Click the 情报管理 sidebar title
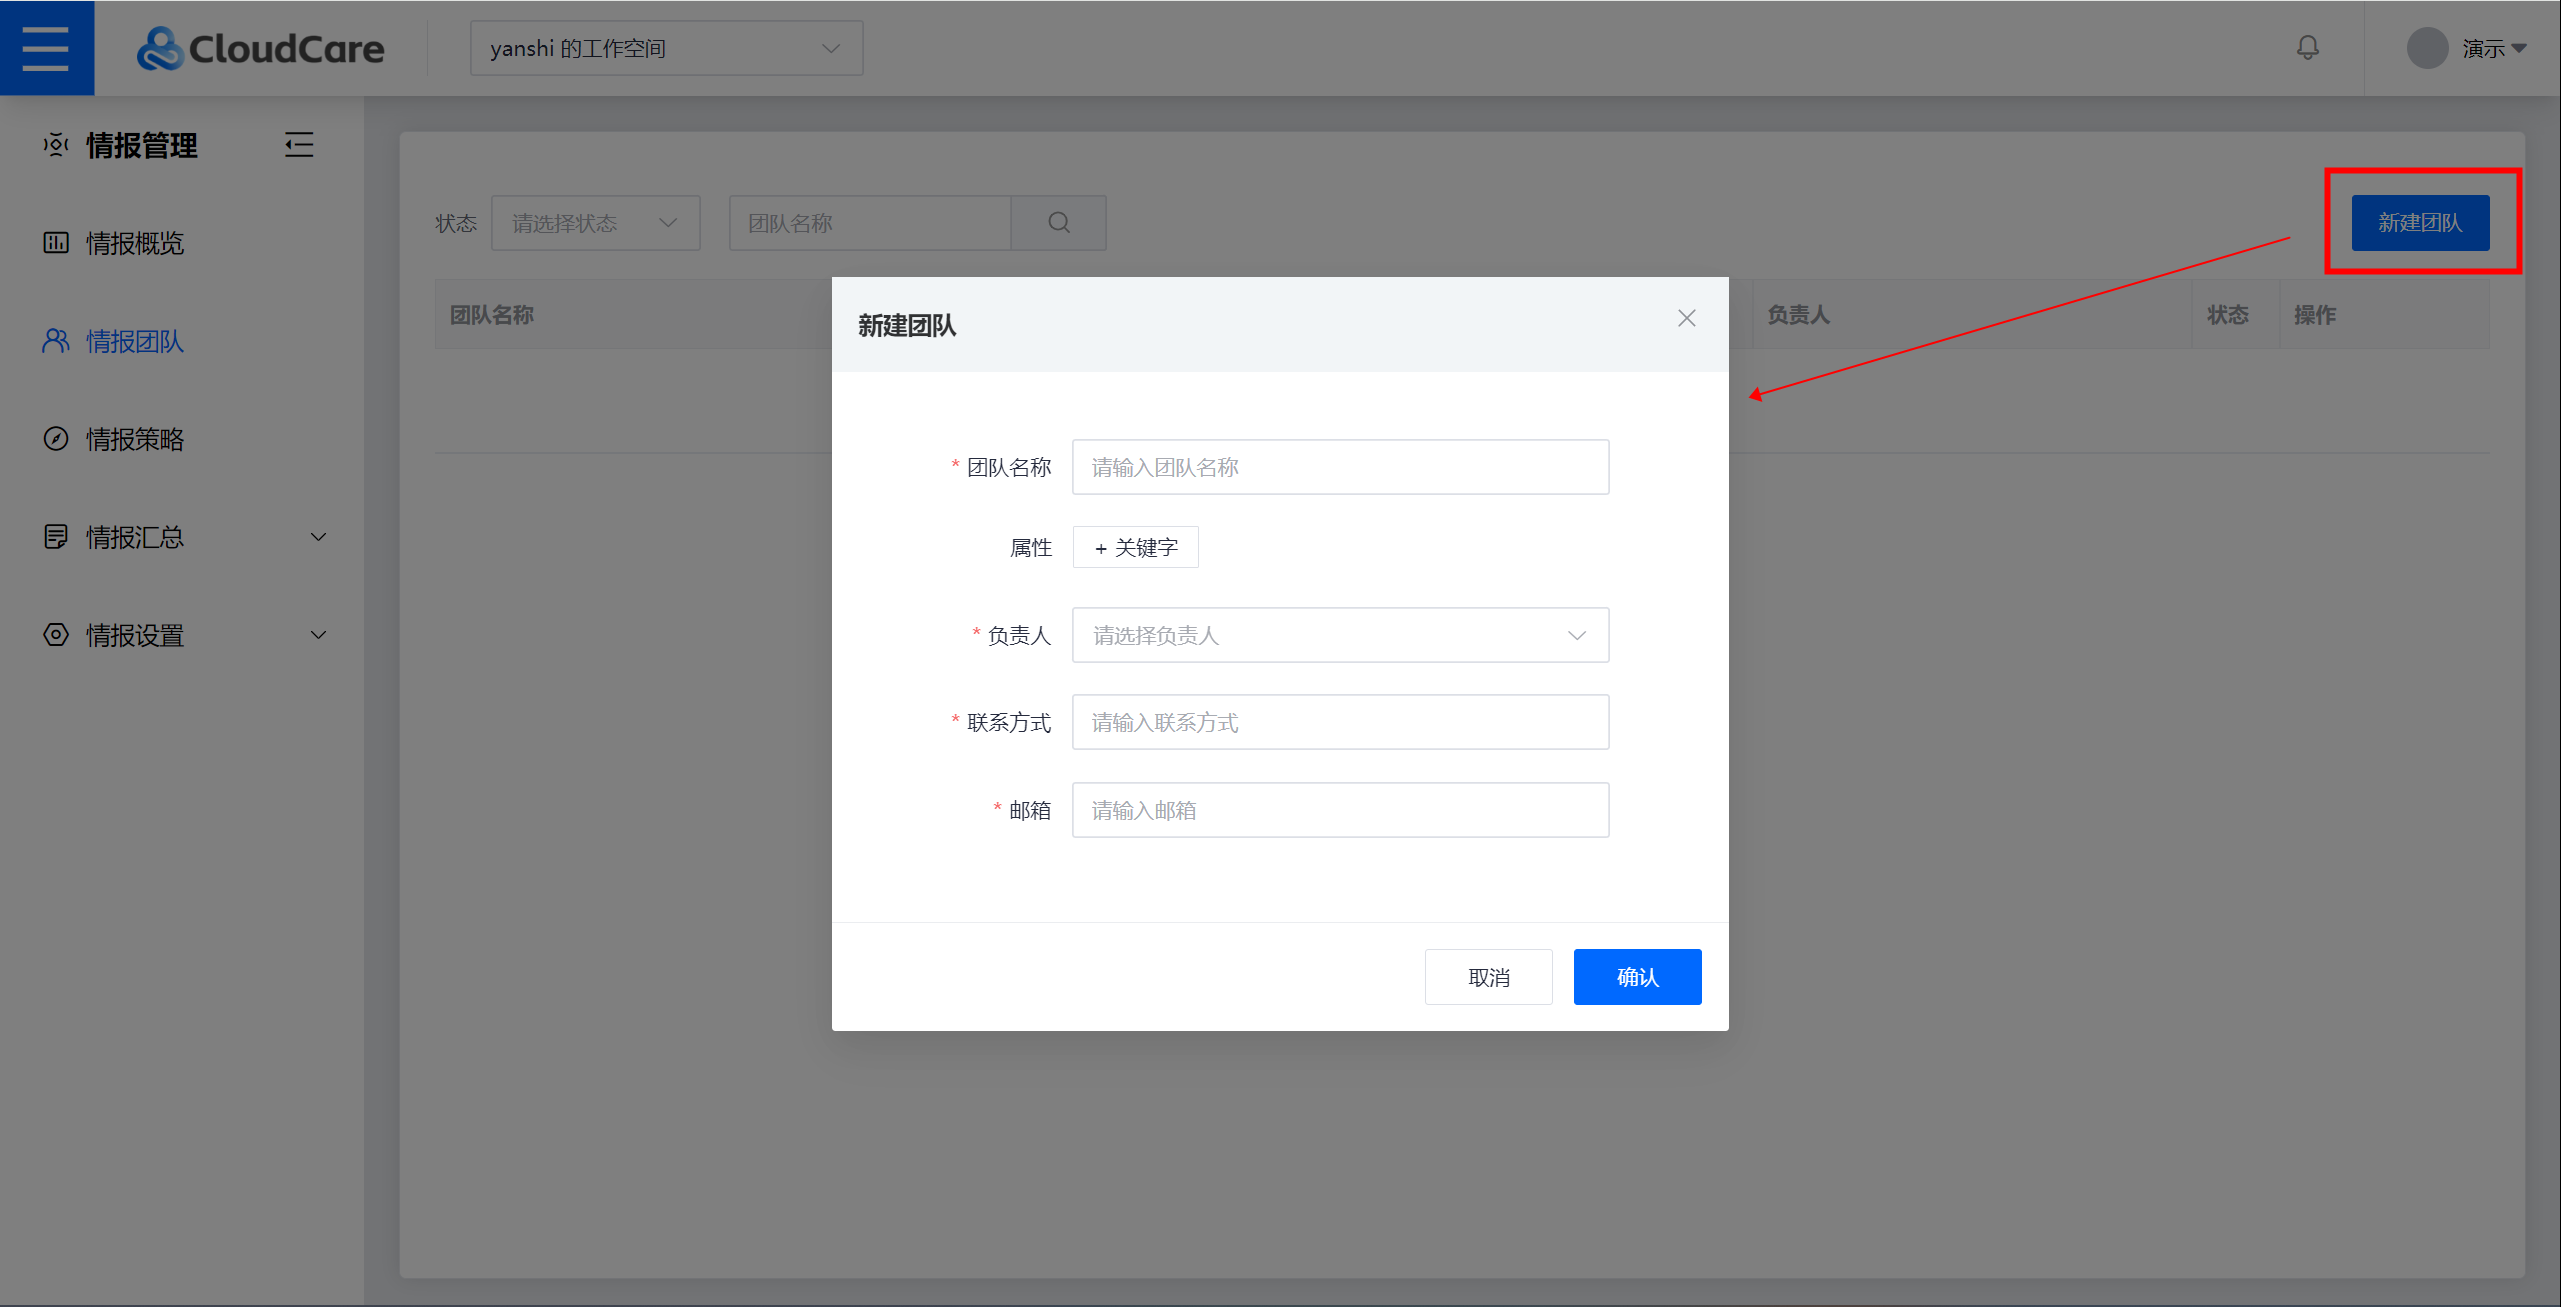Screen dimensions: 2561x1307 (142, 145)
